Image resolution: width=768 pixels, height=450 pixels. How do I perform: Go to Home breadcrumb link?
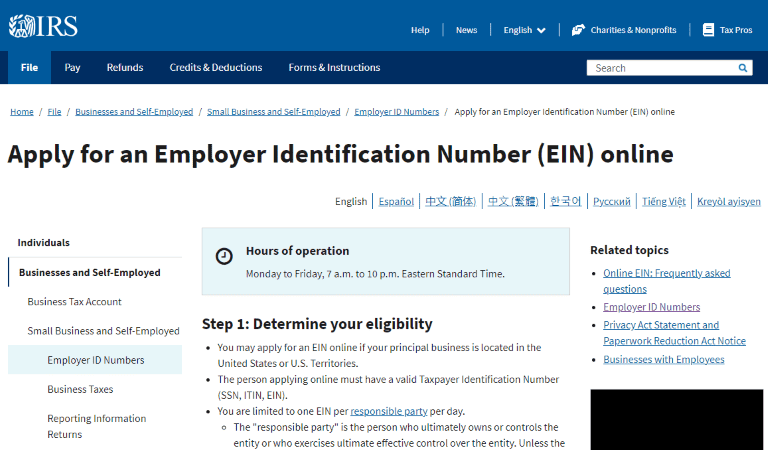22,112
